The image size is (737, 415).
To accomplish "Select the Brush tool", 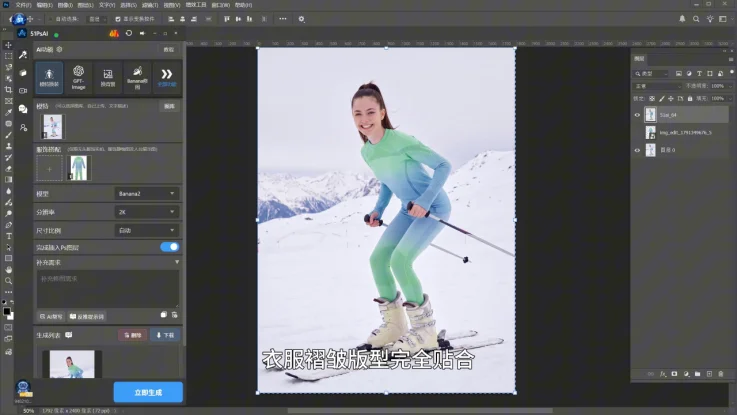I will tap(8, 135).
